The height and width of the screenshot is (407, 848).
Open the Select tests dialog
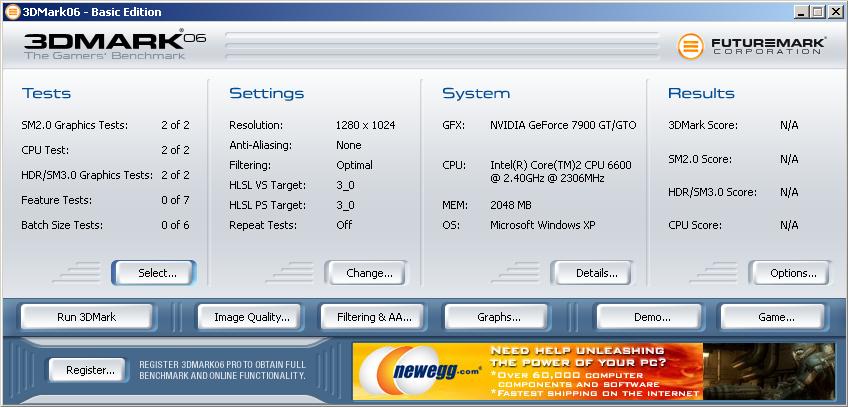tap(154, 273)
